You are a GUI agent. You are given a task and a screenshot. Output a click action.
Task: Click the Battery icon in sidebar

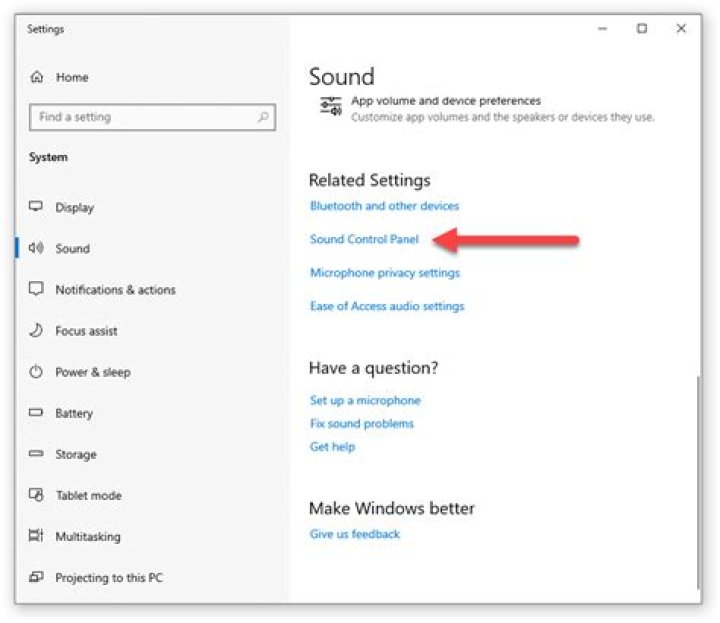tap(36, 412)
